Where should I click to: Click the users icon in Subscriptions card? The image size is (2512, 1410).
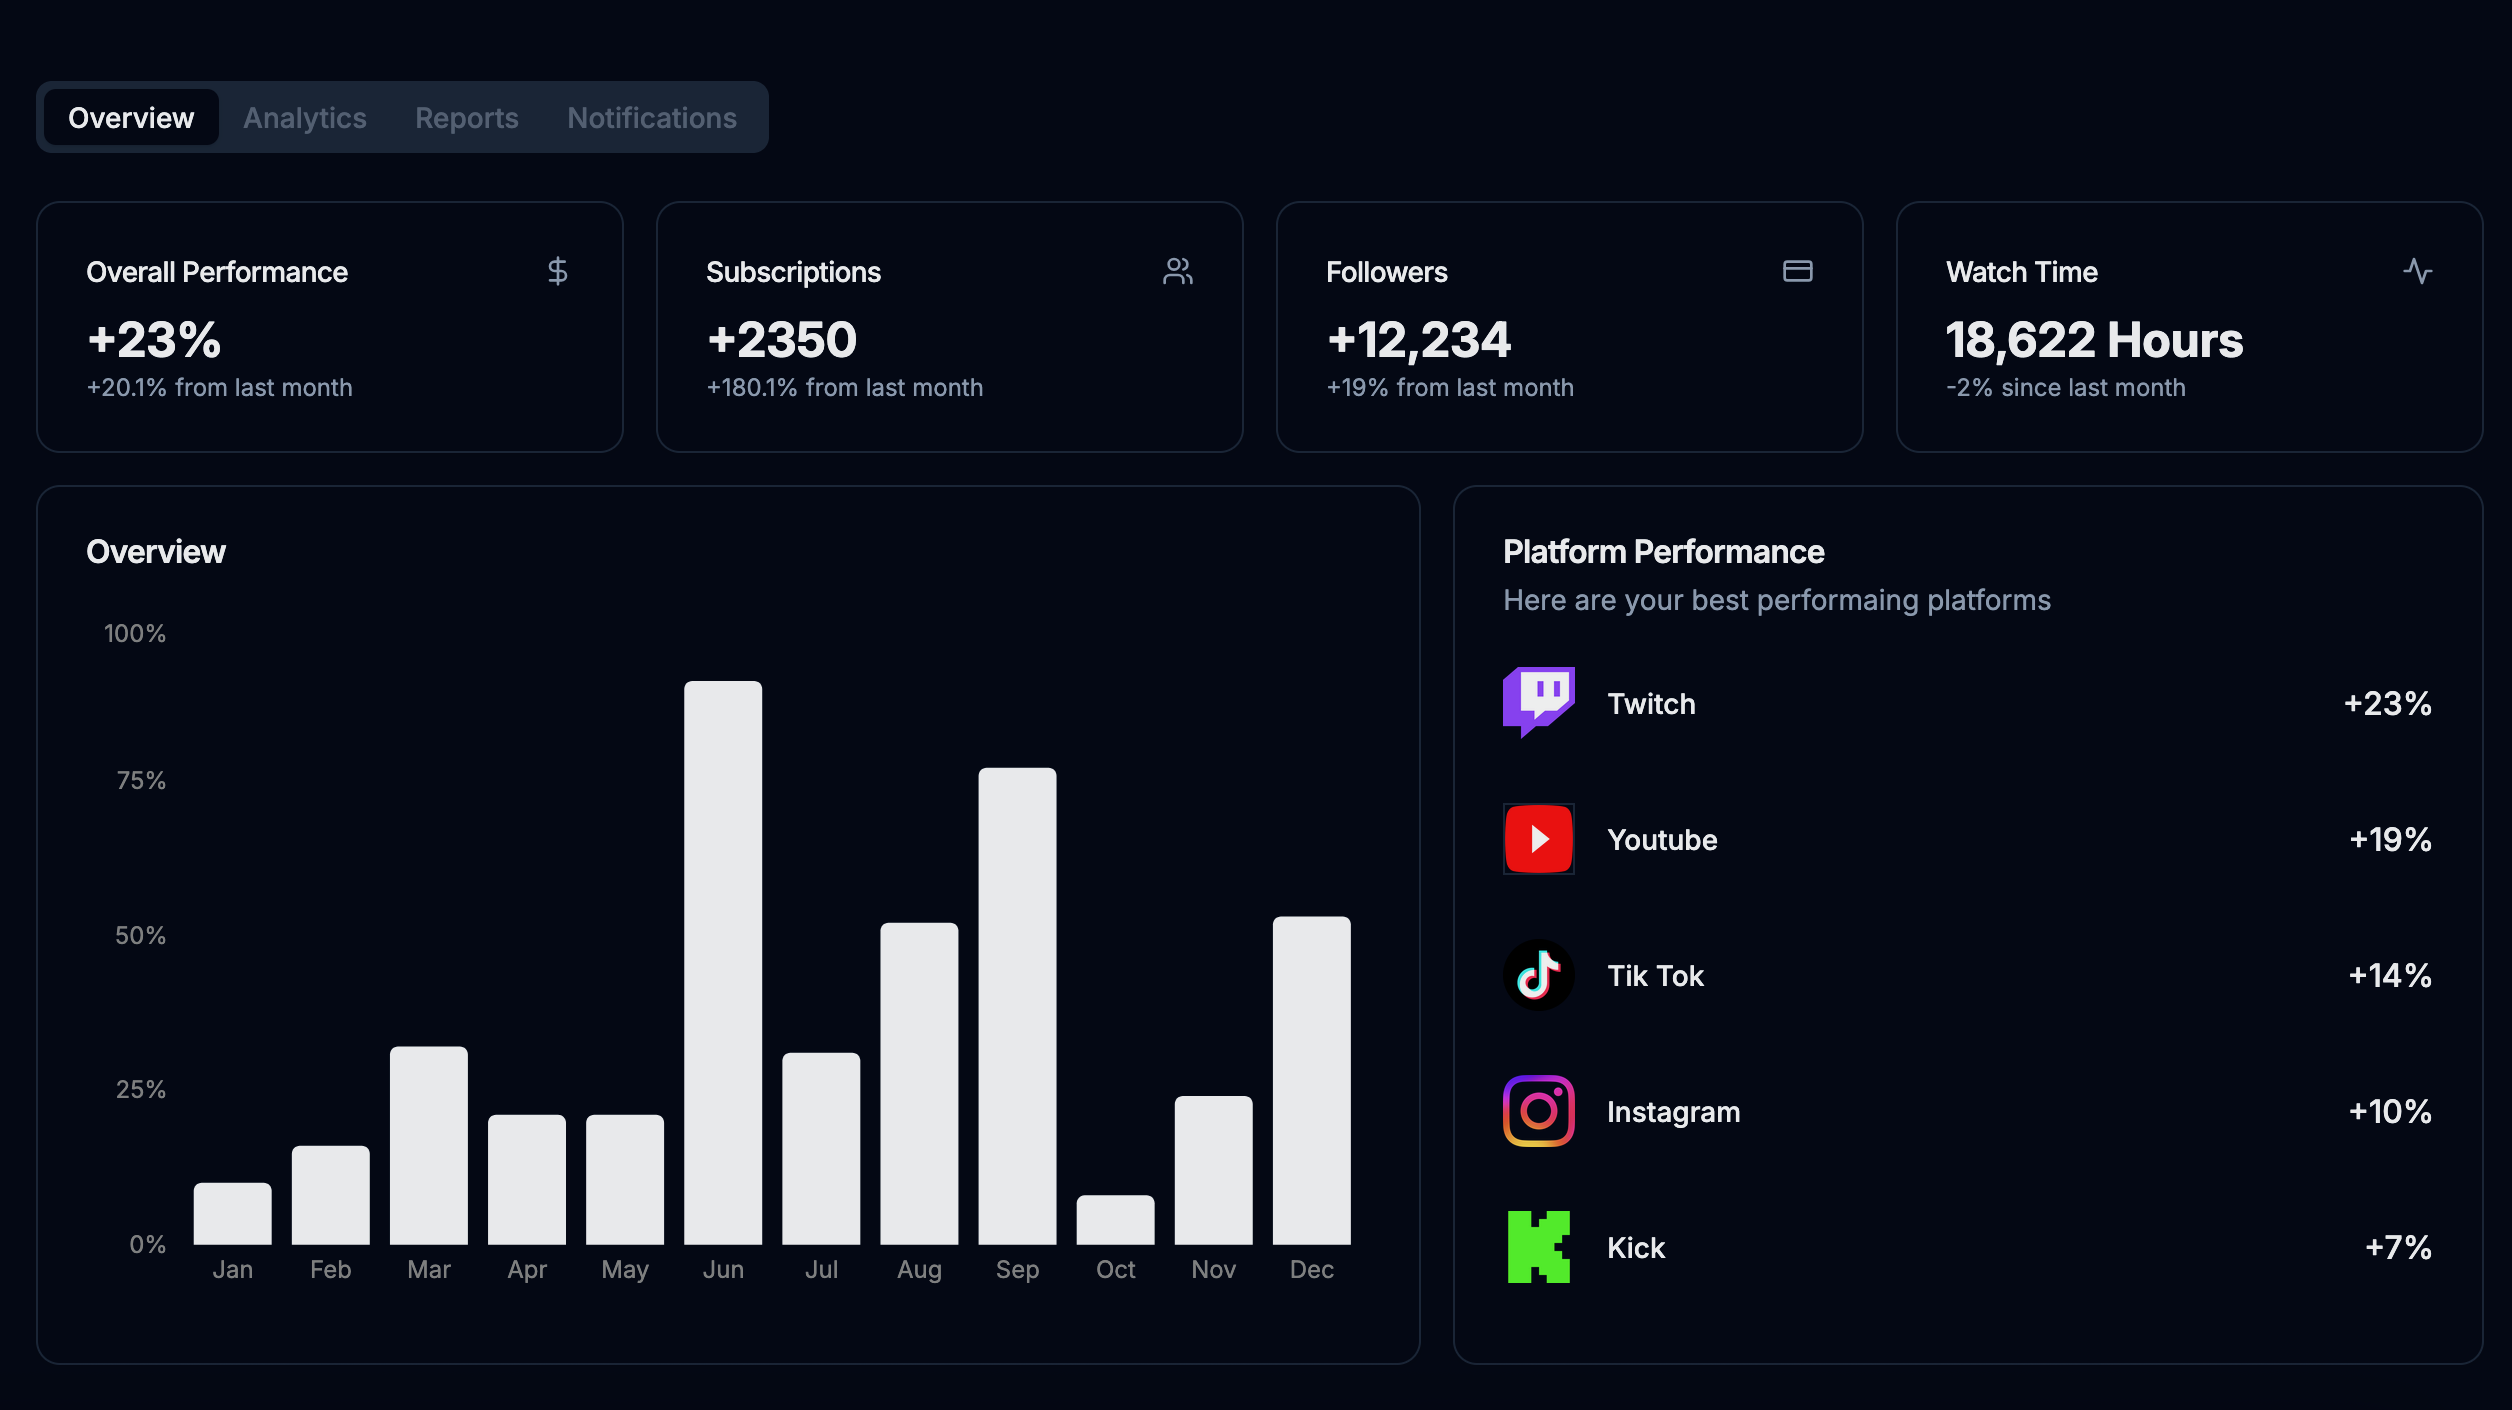click(x=1178, y=271)
